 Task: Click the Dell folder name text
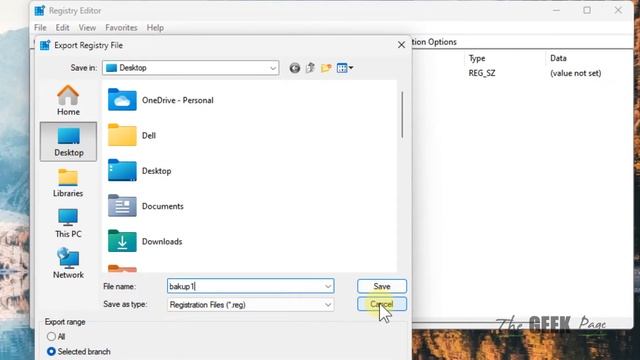(x=149, y=136)
